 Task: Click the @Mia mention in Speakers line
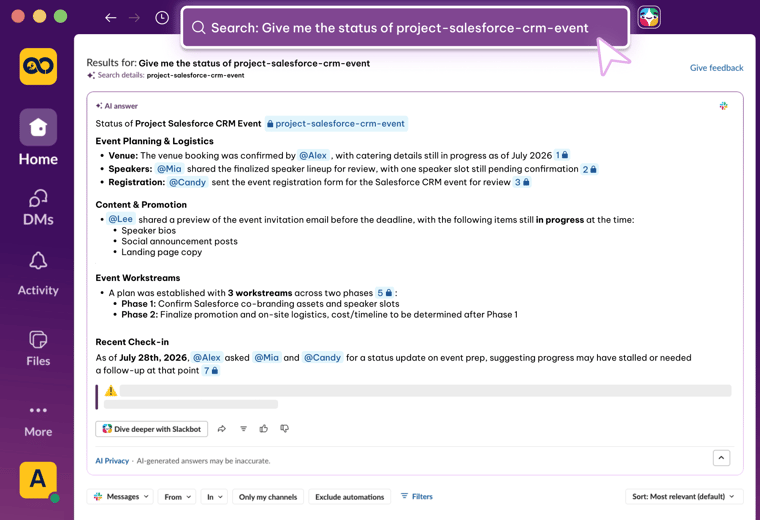169,169
